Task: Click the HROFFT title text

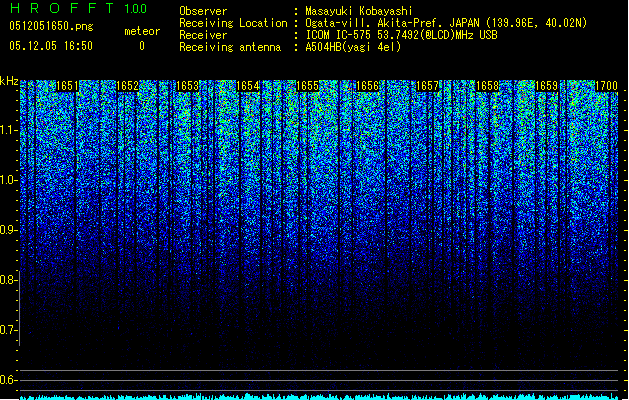Action: tap(62, 8)
